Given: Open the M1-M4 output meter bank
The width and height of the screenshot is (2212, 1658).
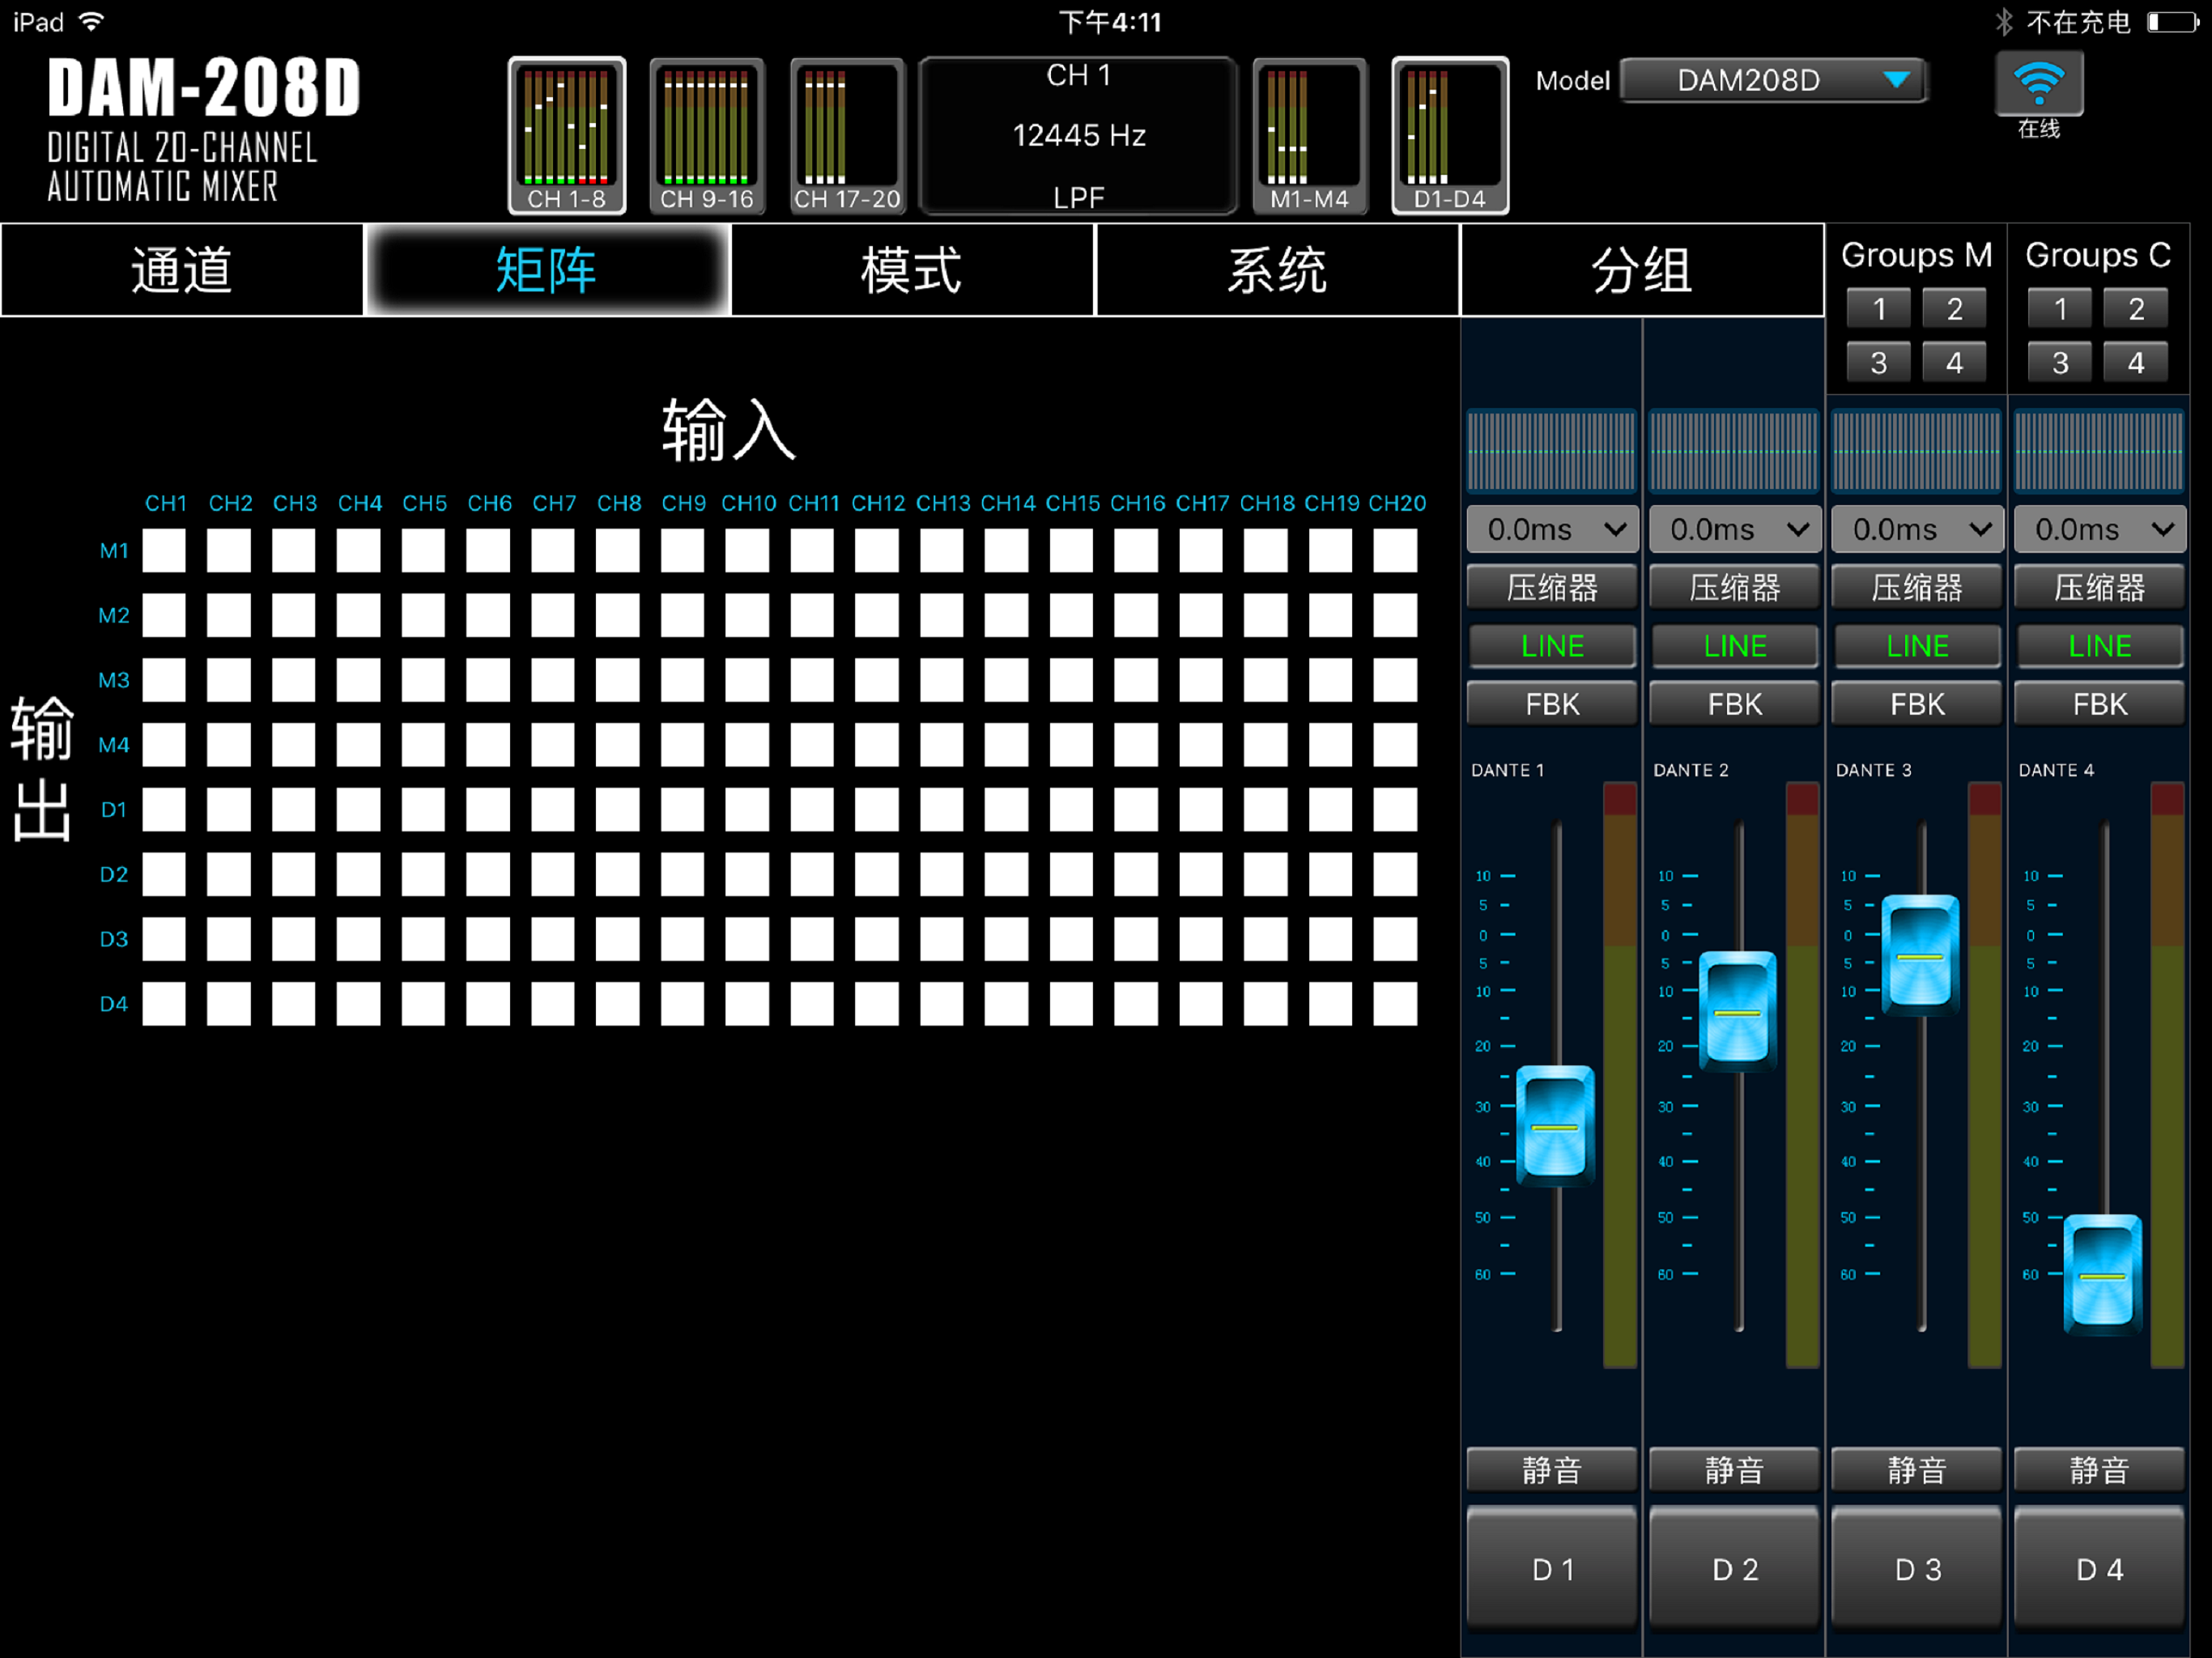Looking at the screenshot, I should click(1309, 135).
